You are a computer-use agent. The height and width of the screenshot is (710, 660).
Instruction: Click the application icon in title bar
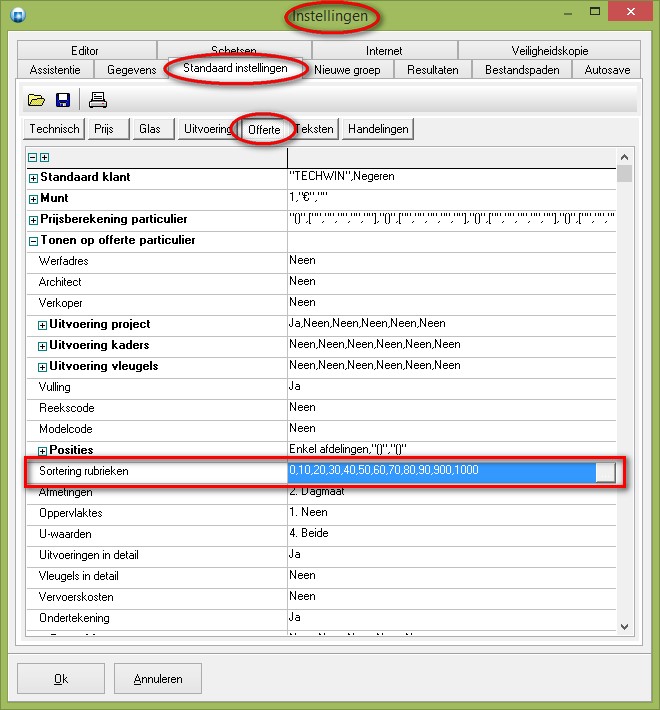click(x=18, y=15)
